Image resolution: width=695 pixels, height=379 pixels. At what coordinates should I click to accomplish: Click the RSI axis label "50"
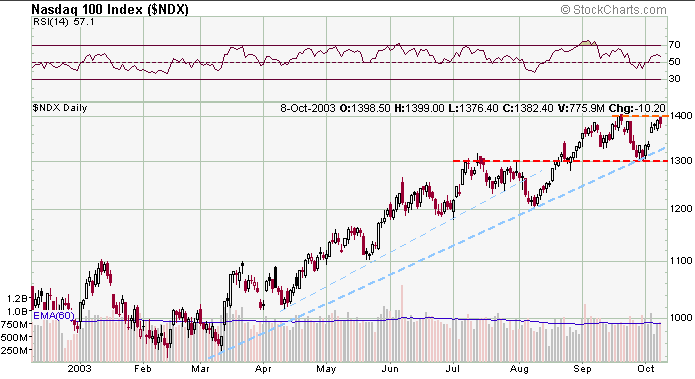(x=675, y=62)
